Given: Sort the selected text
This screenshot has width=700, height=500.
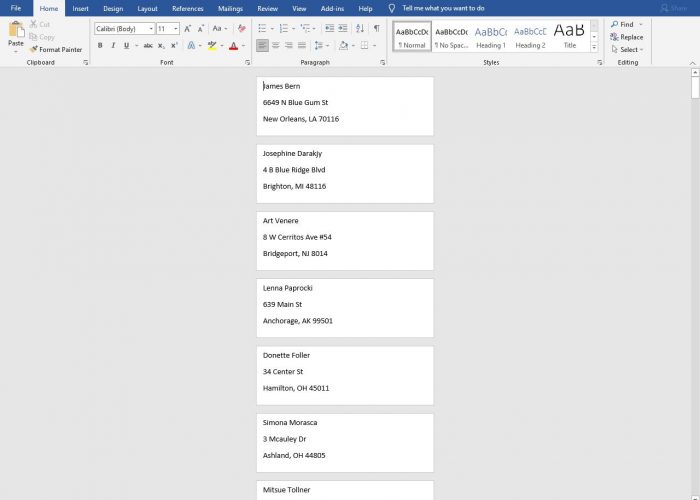Looking at the screenshot, I should pos(360,29).
